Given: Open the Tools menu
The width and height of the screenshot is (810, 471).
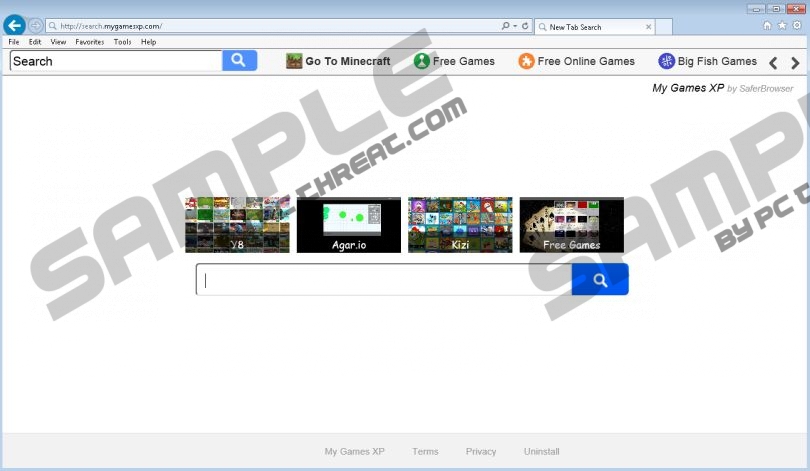Looking at the screenshot, I should tap(122, 42).
